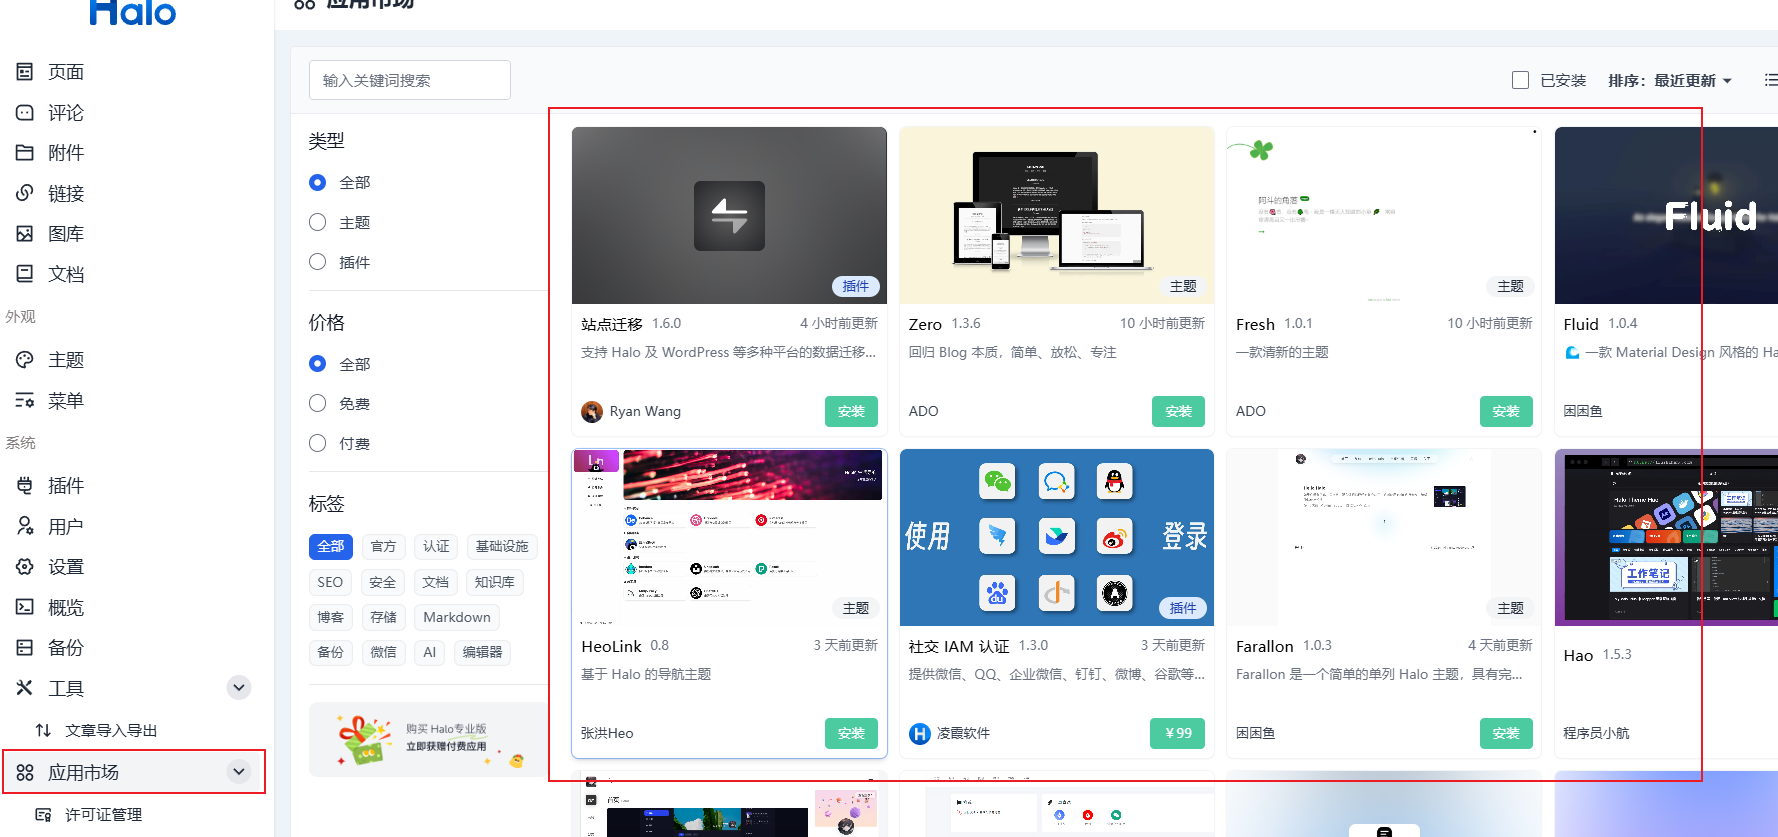Open 备份 backup icon
The height and width of the screenshot is (837, 1778).
[25, 647]
